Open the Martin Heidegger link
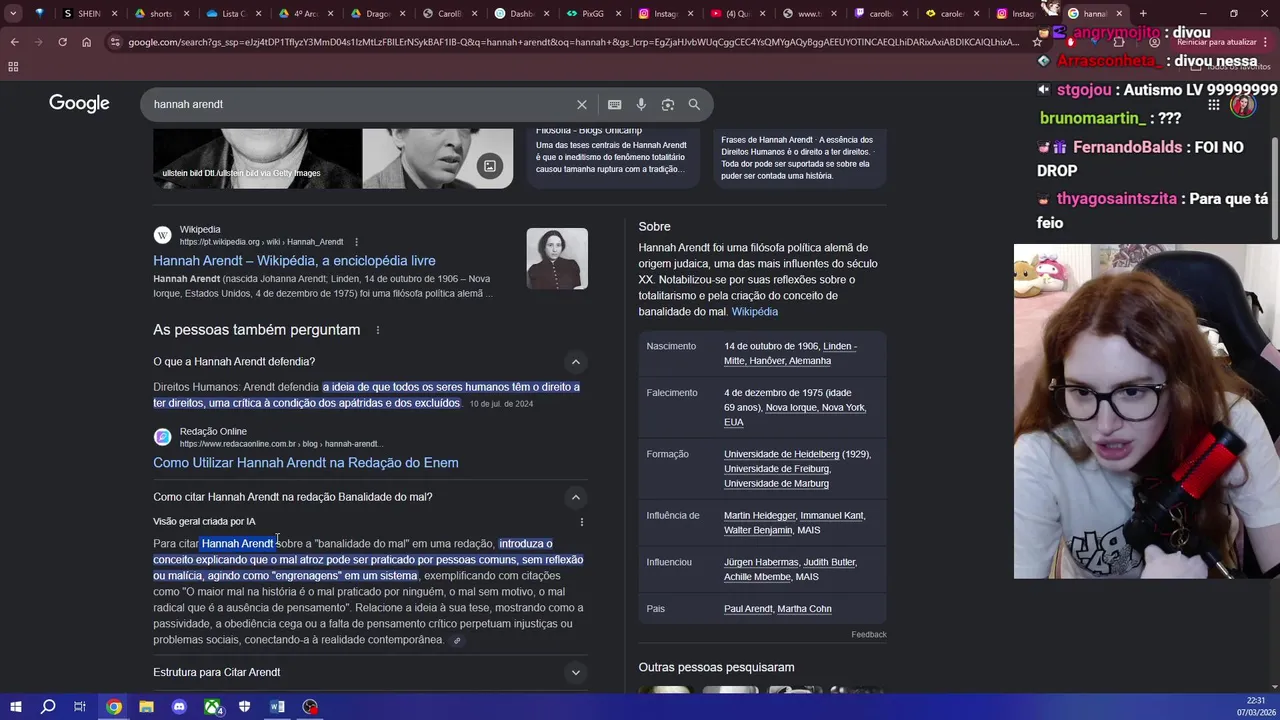Viewport: 1280px width, 720px height. (x=759, y=516)
